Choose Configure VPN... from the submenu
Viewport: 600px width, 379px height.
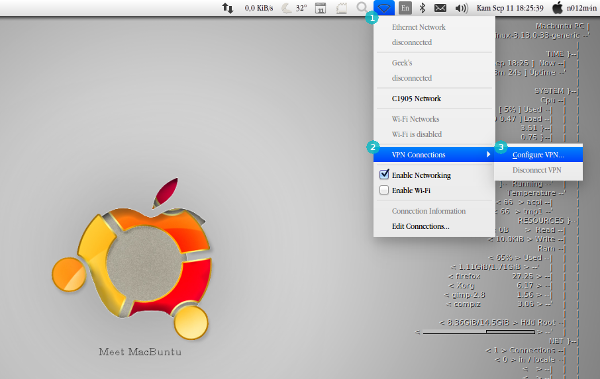point(539,155)
